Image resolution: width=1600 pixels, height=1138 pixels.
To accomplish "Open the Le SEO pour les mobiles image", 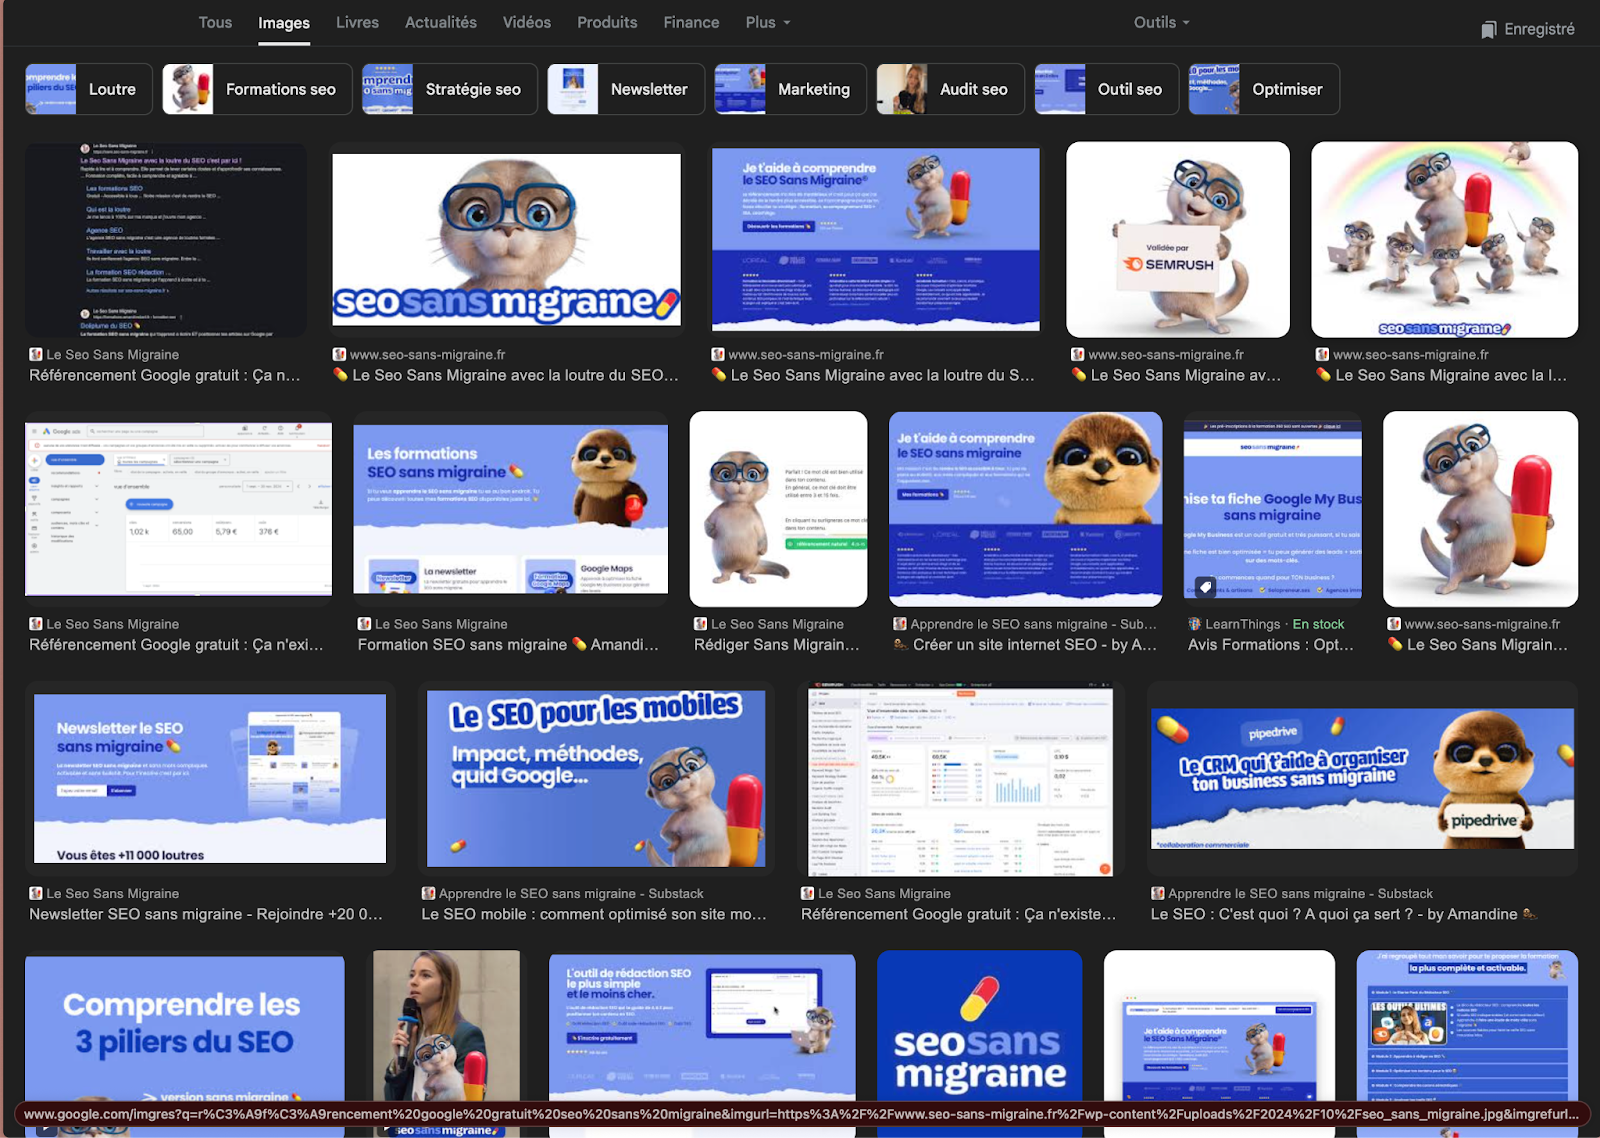I will click(x=596, y=778).
